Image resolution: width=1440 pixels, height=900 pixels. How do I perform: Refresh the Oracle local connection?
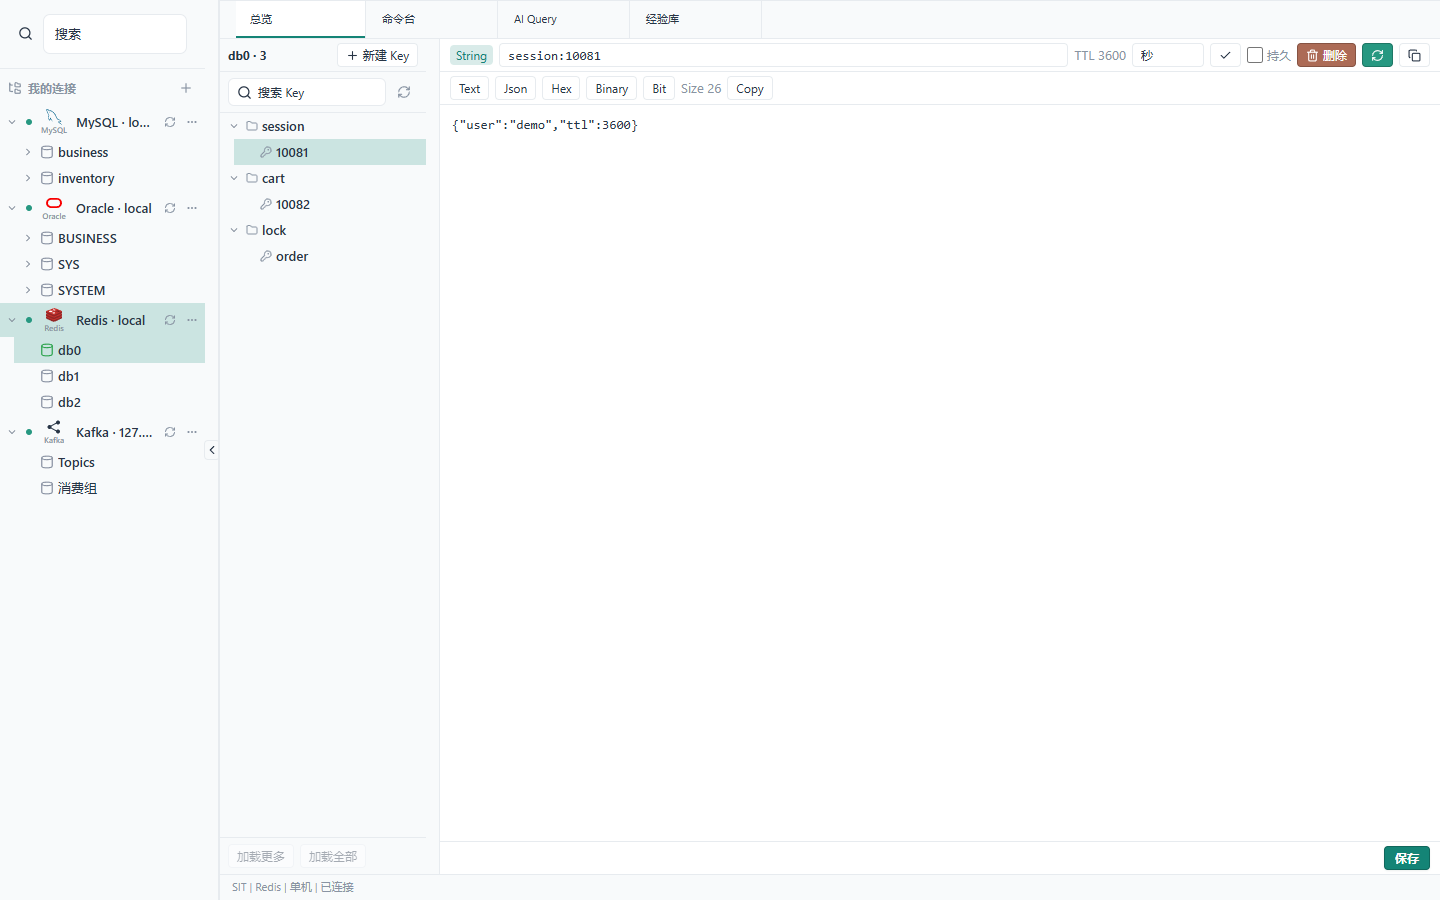pos(170,208)
